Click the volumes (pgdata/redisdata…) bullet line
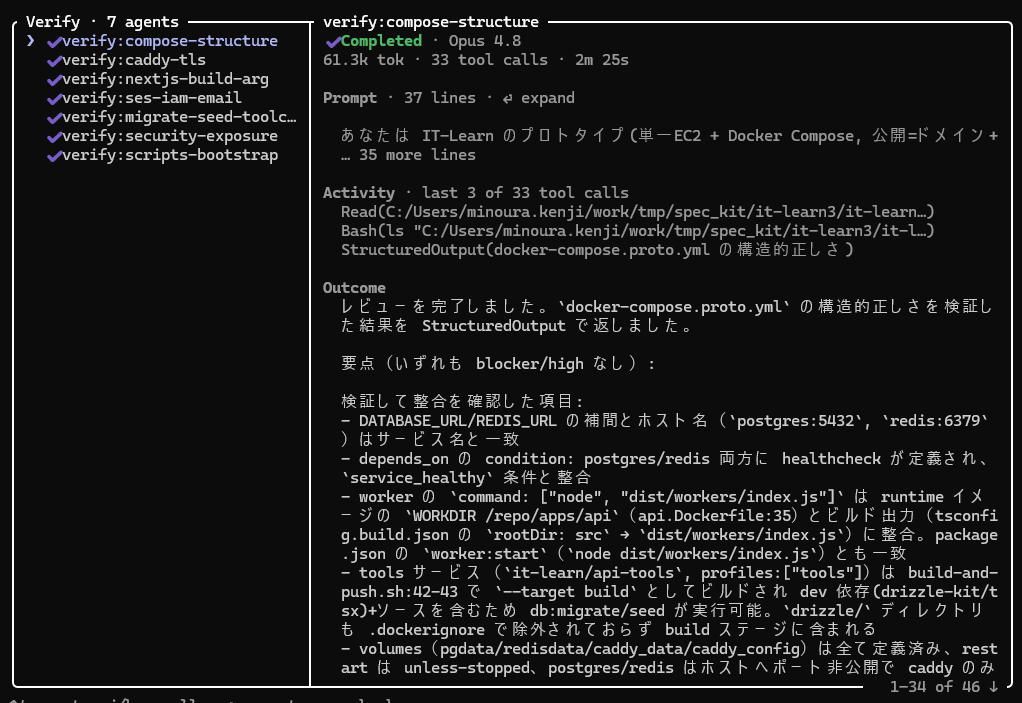1022x703 pixels. click(669, 658)
